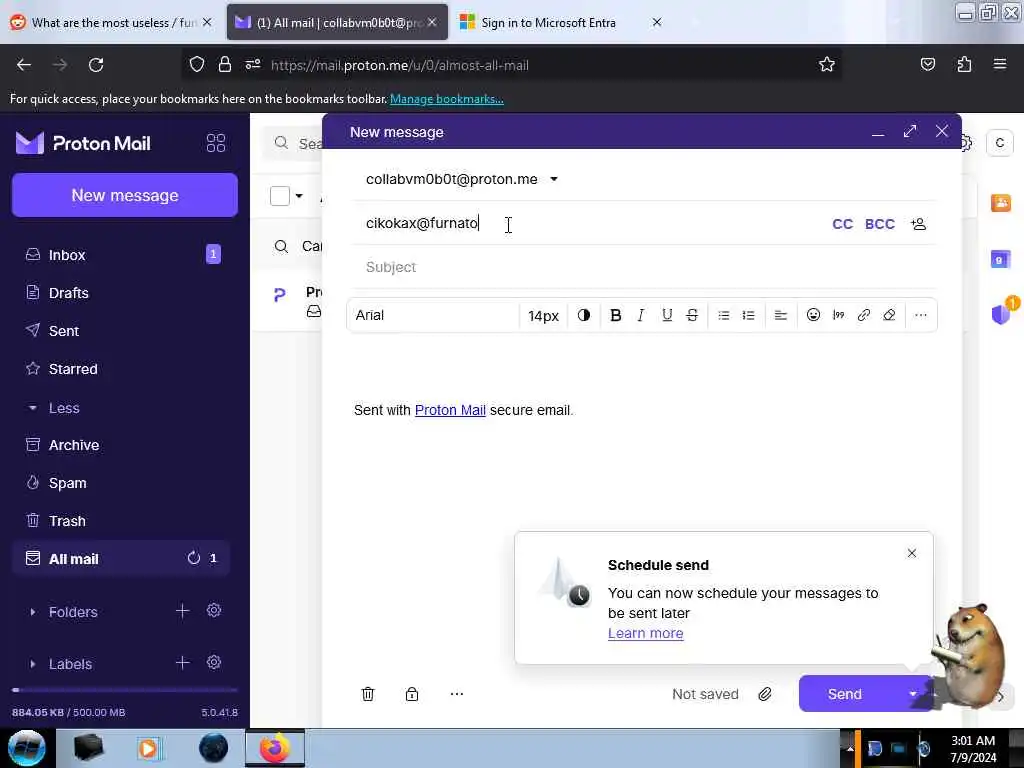Image resolution: width=1024 pixels, height=768 pixels.
Task: Open Proton apps grid switcher
Action: [216, 143]
